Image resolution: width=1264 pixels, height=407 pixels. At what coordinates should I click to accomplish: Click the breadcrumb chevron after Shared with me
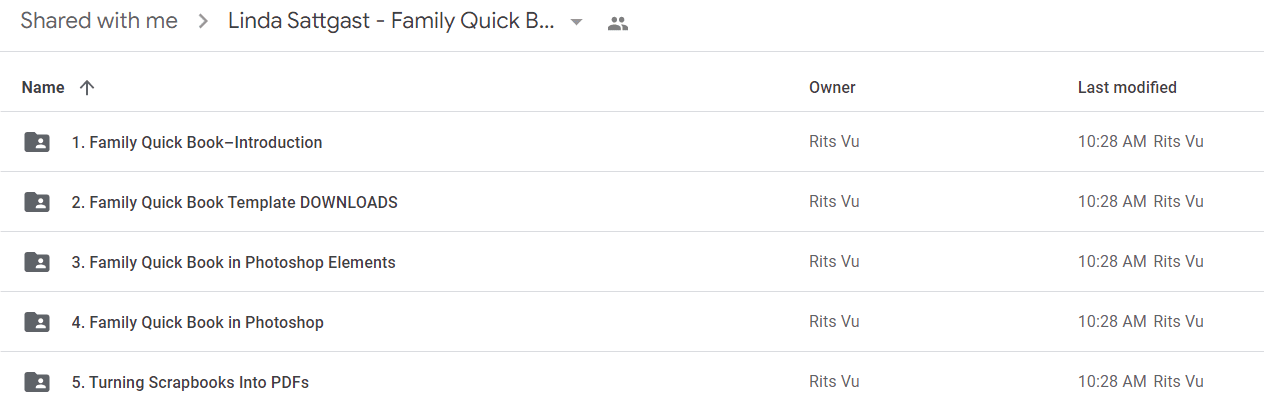pos(203,22)
